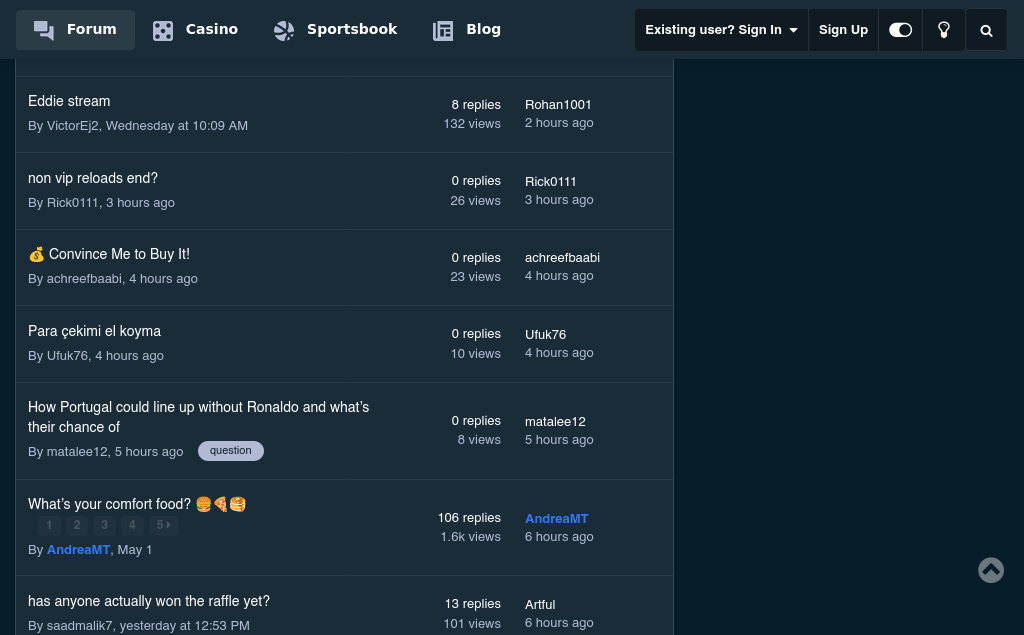Click the Forum speech bubbles icon

44,30
